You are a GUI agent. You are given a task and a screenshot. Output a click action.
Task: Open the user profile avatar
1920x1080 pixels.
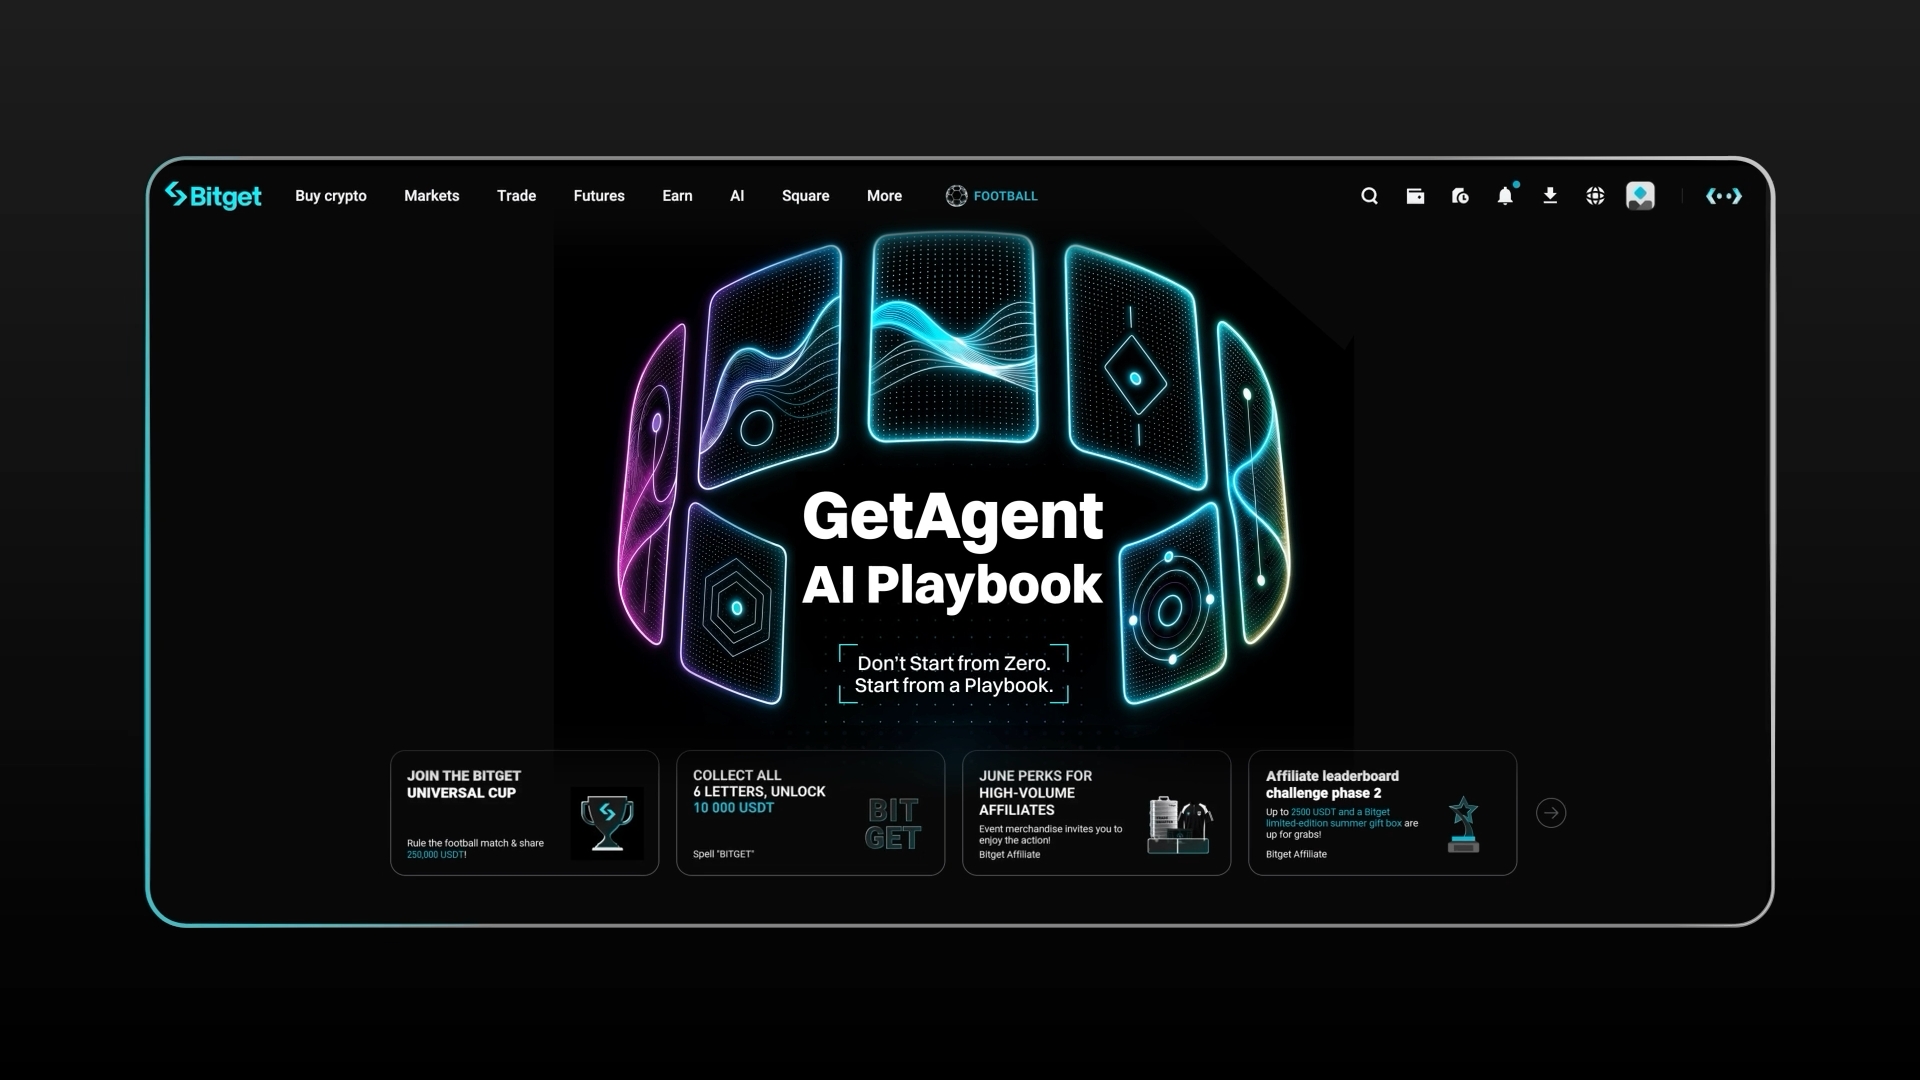[1640, 196]
